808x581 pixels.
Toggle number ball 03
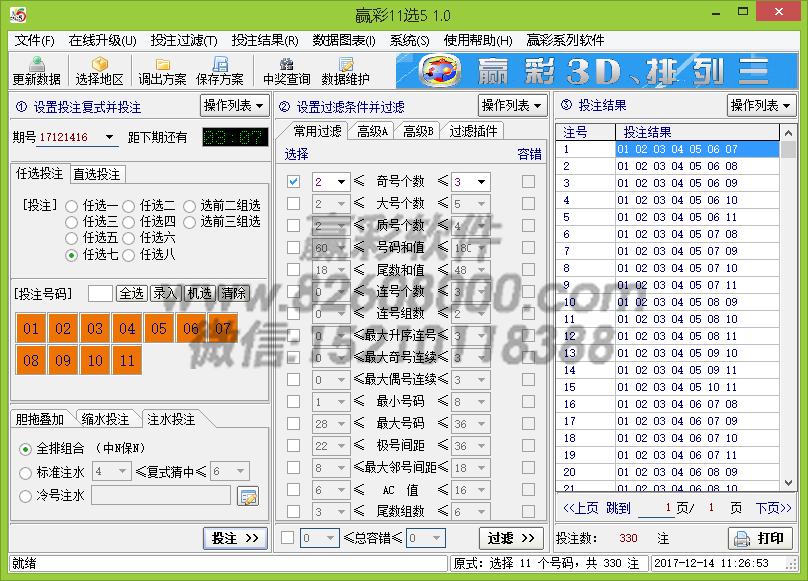tap(95, 328)
